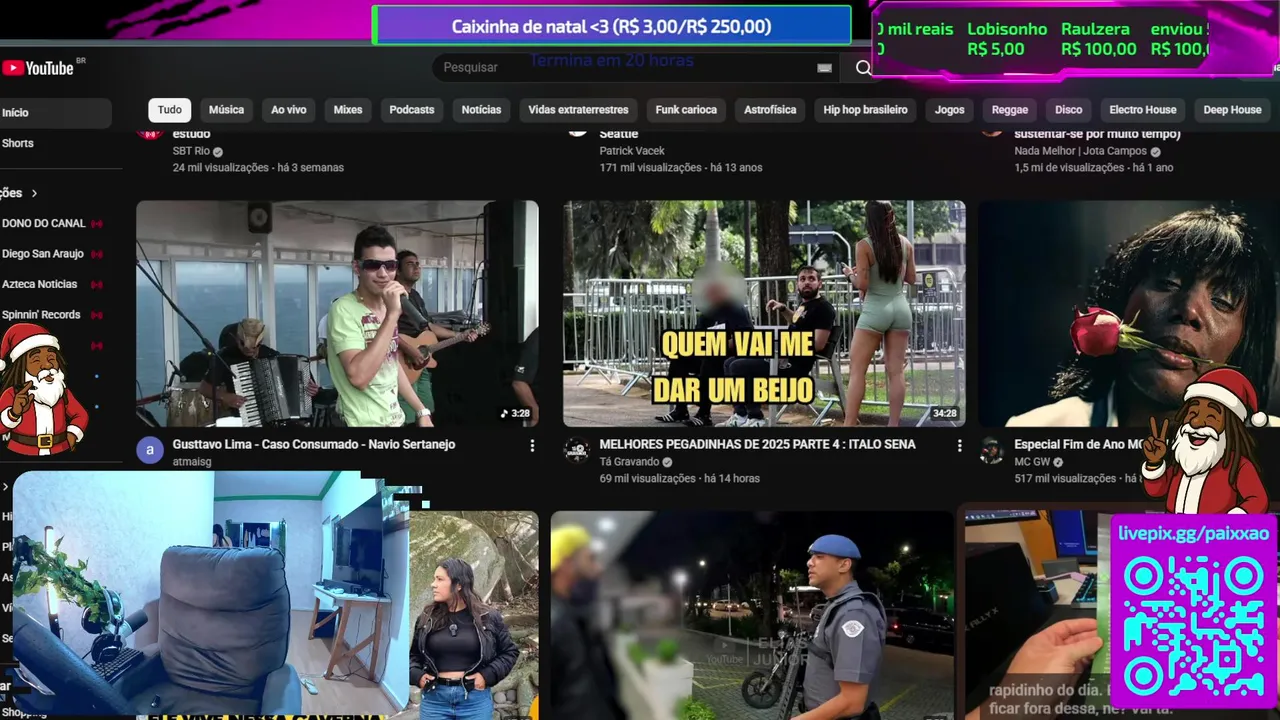Screen dimensions: 1280x720
Task: Click live indicator beside Diego San Araujo
Action: [x=97, y=254]
